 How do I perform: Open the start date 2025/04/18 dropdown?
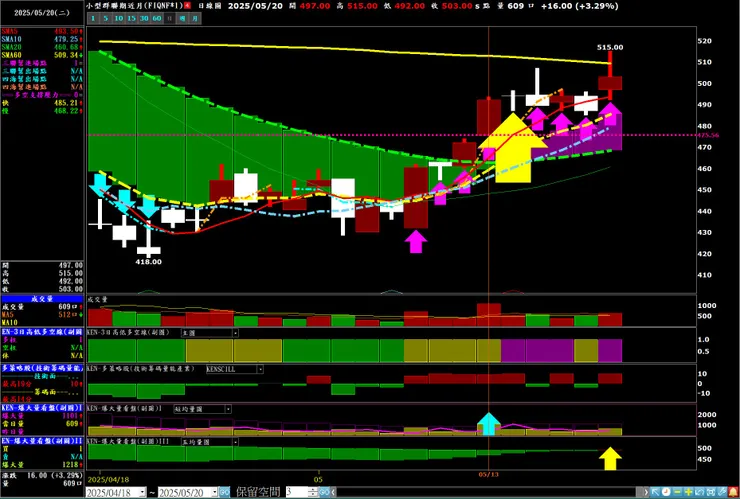[143, 492]
